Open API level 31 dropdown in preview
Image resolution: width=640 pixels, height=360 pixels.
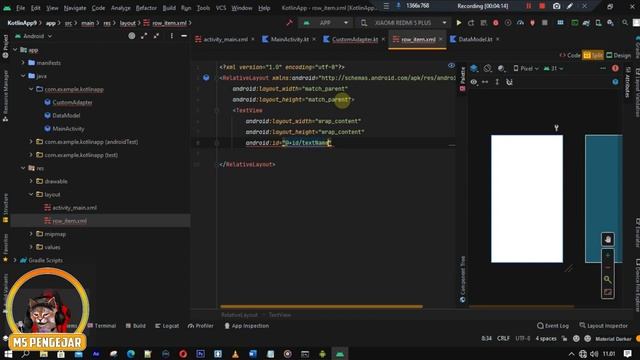click(553, 69)
